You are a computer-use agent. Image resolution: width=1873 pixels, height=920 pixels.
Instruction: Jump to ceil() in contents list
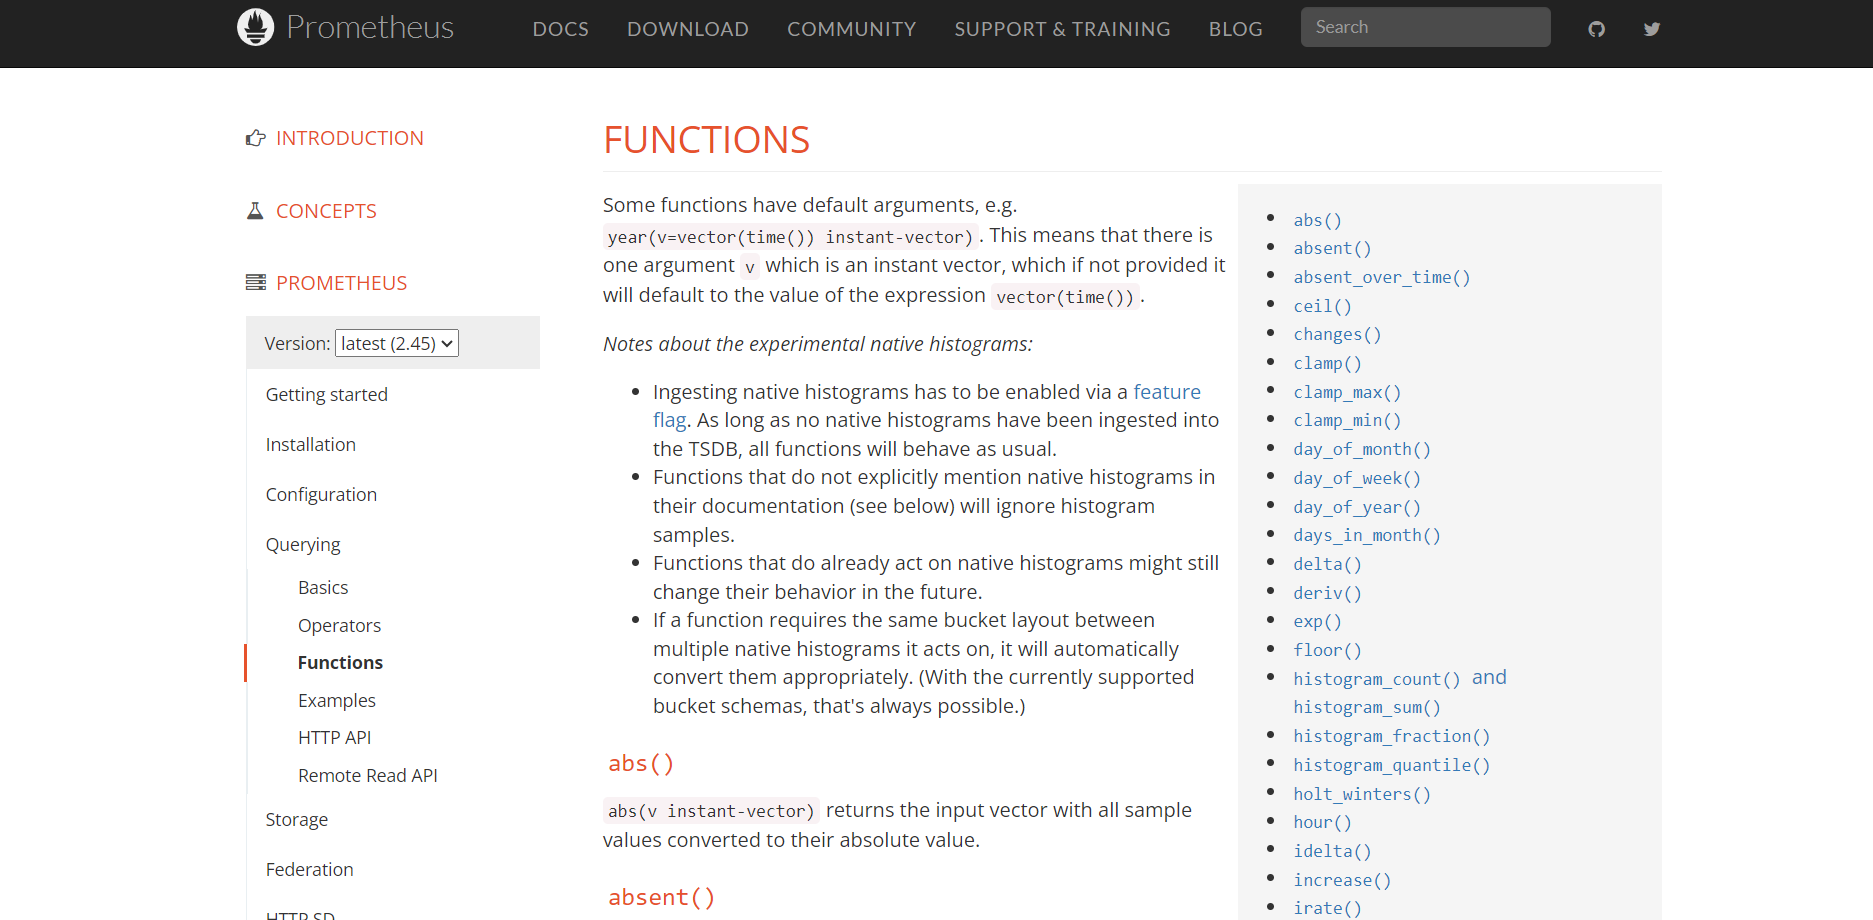[x=1322, y=306]
